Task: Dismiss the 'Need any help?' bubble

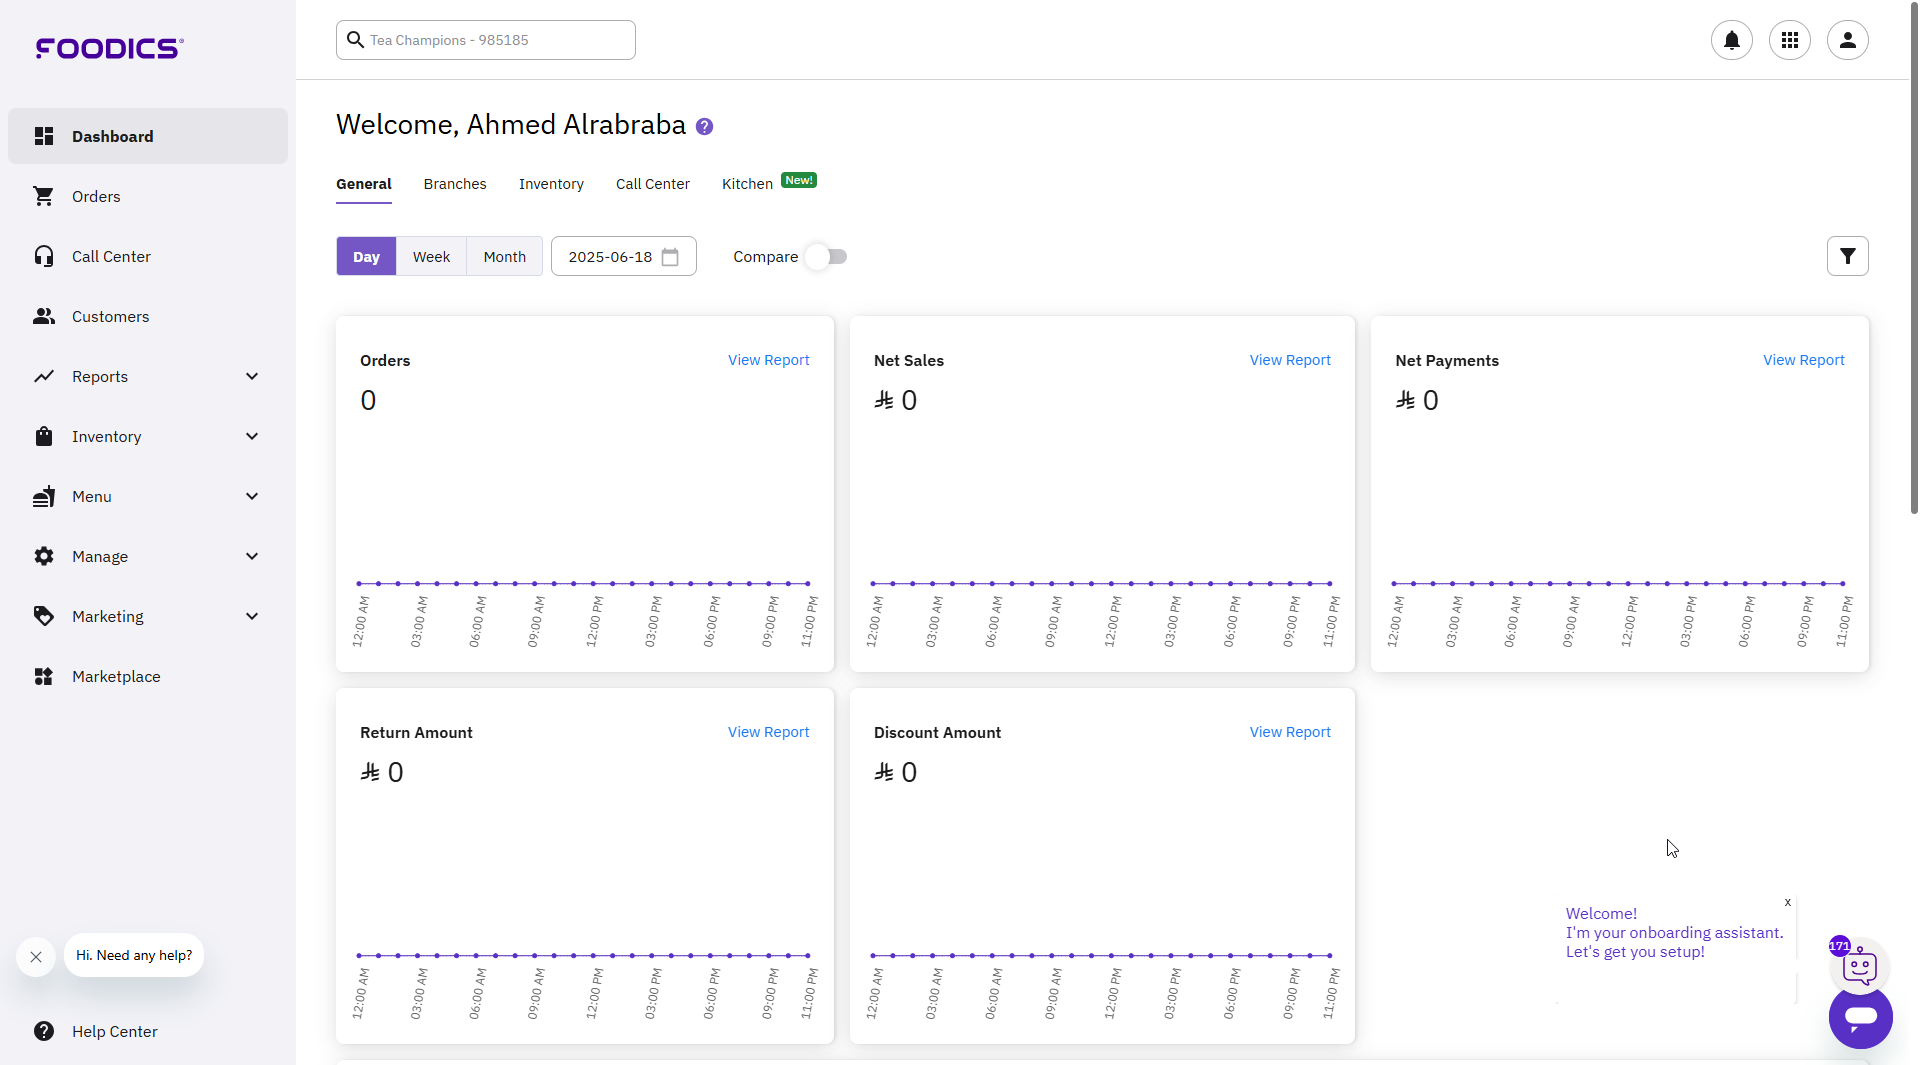Action: [x=36, y=957]
